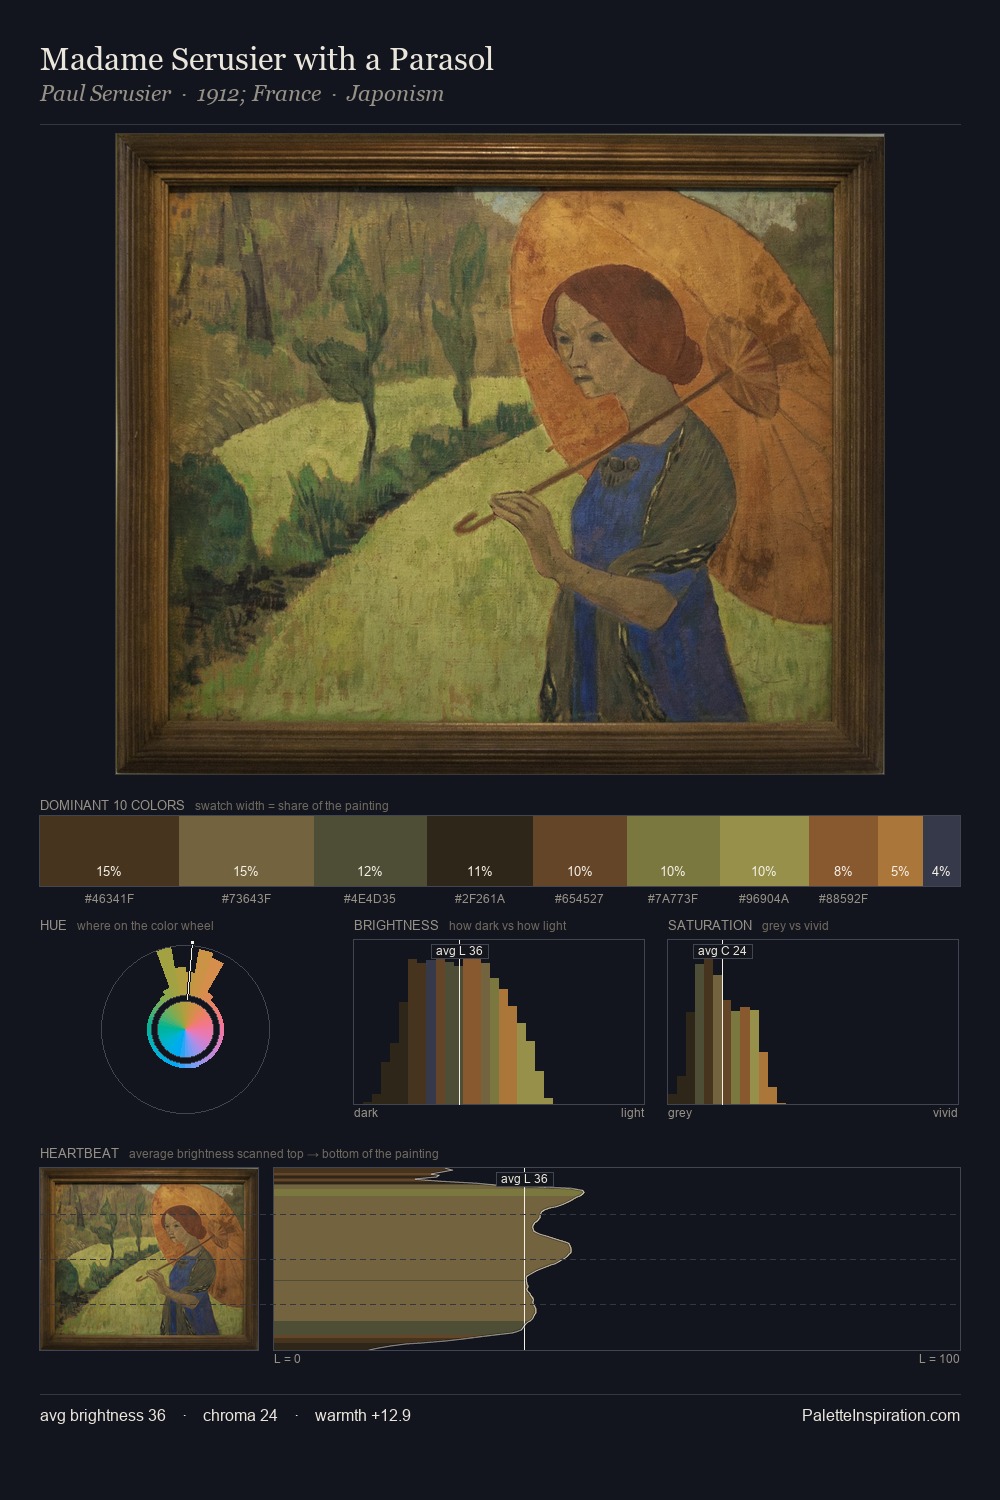Click the 'avg L 36' marker in Heartbeat chart
The image size is (1000, 1500).
pos(525,1179)
